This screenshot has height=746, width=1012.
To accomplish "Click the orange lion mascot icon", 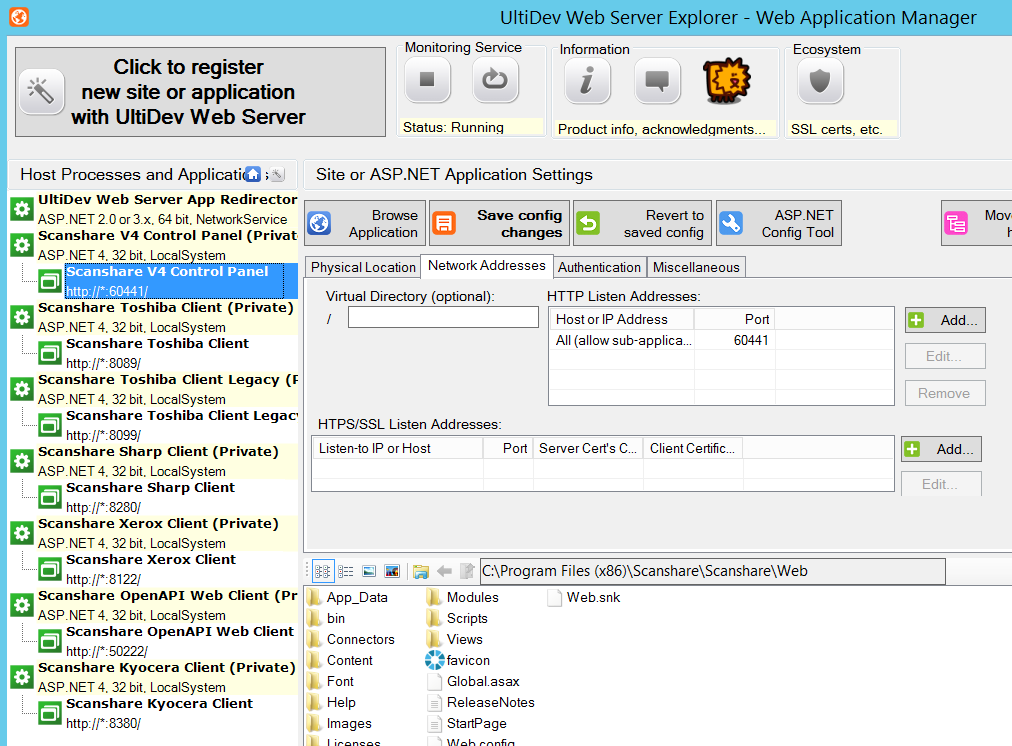I will (x=727, y=80).
